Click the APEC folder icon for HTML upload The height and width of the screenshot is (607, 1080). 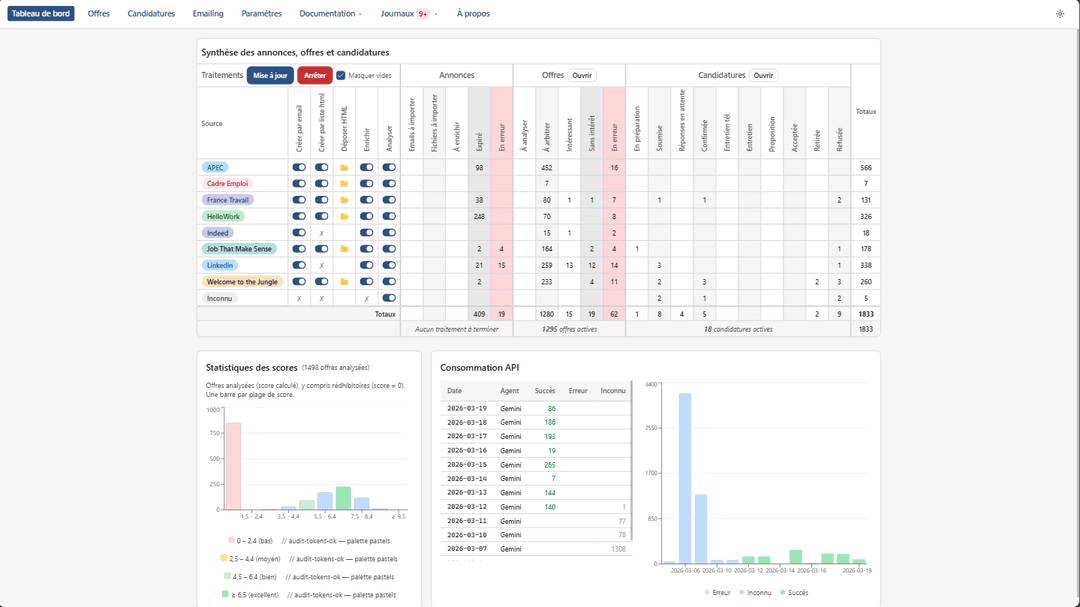tap(344, 168)
